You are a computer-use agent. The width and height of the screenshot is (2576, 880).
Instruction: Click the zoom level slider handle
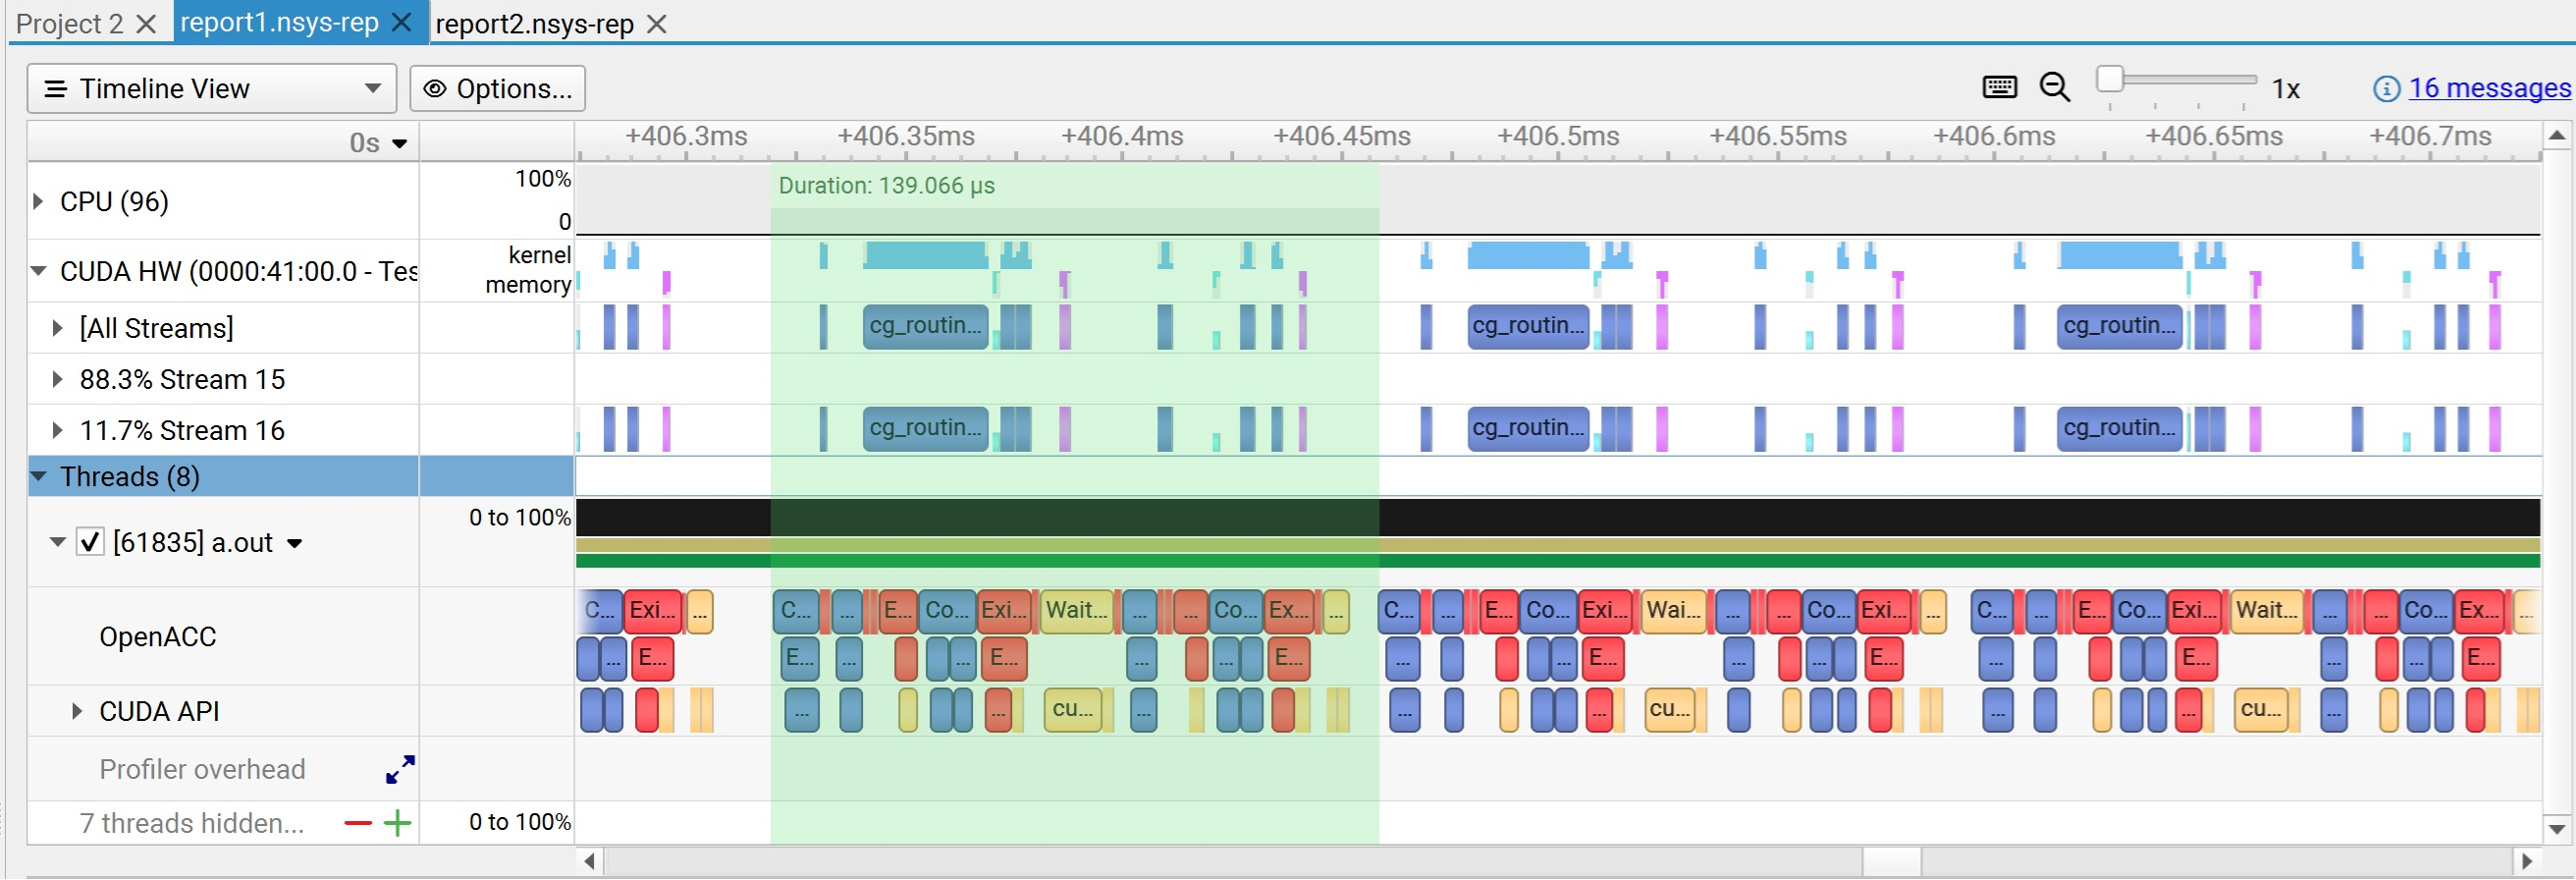coord(2109,79)
